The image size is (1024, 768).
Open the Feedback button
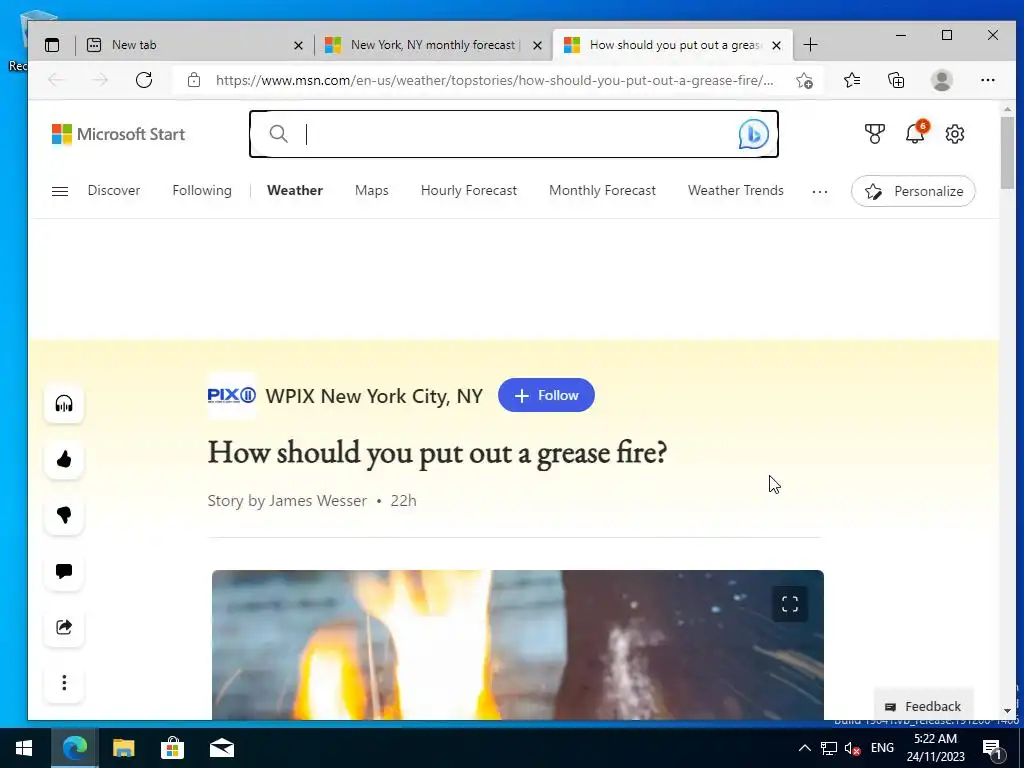(923, 707)
